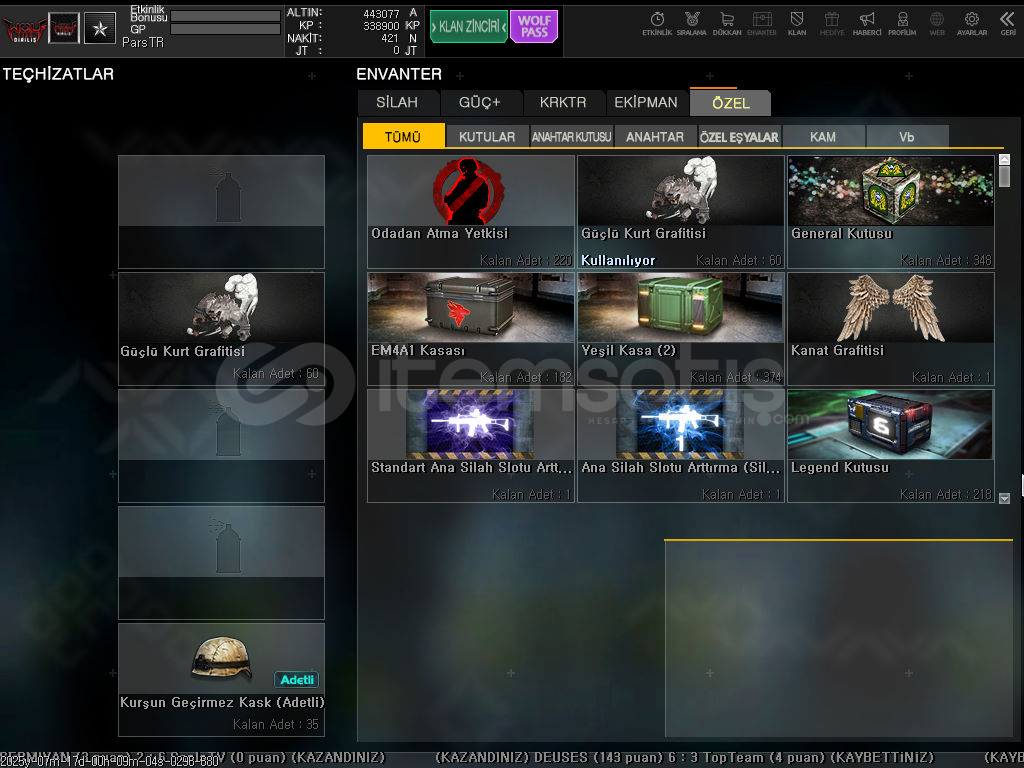Open the Dükkan shopping cart icon
The height and width of the screenshot is (768, 1024).
click(727, 24)
